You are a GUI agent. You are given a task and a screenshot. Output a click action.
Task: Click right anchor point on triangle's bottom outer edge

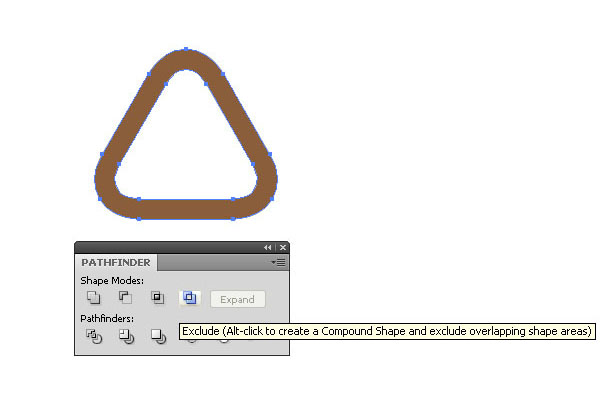tap(233, 219)
